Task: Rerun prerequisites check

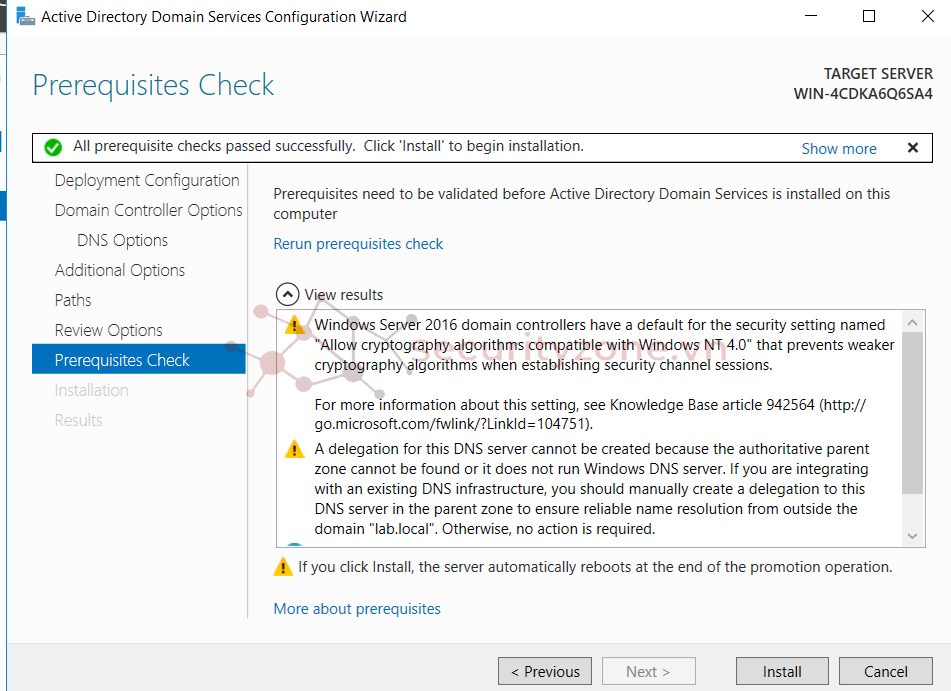Action: coord(358,244)
